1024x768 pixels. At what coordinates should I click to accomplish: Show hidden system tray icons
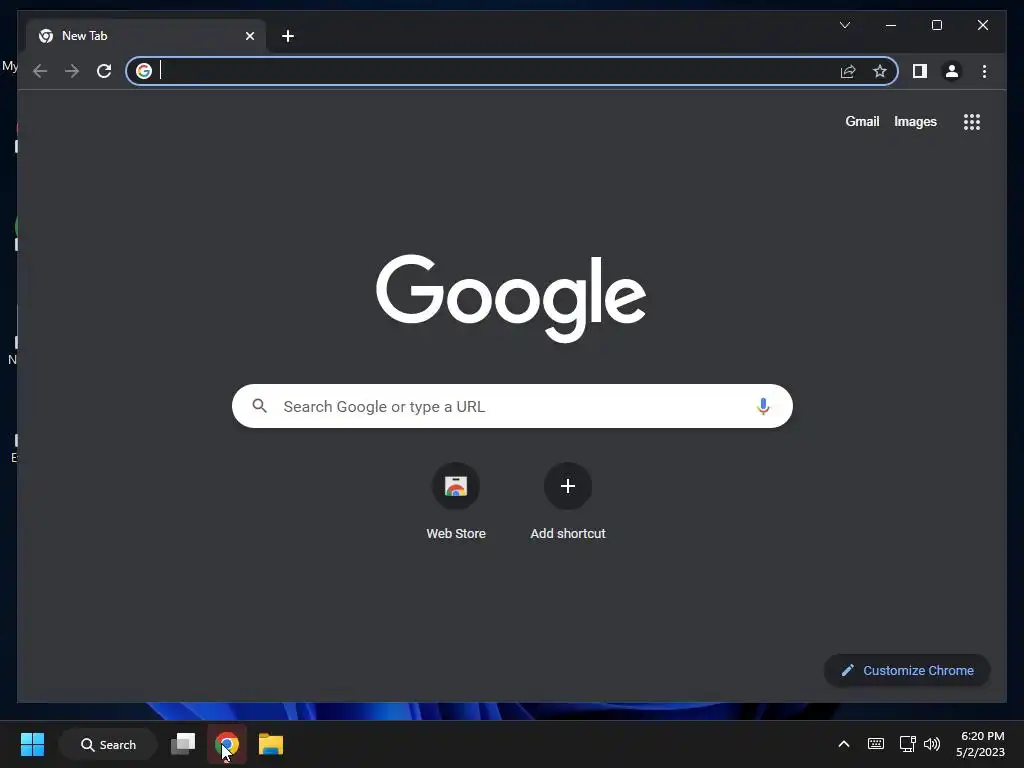pyautogui.click(x=844, y=744)
